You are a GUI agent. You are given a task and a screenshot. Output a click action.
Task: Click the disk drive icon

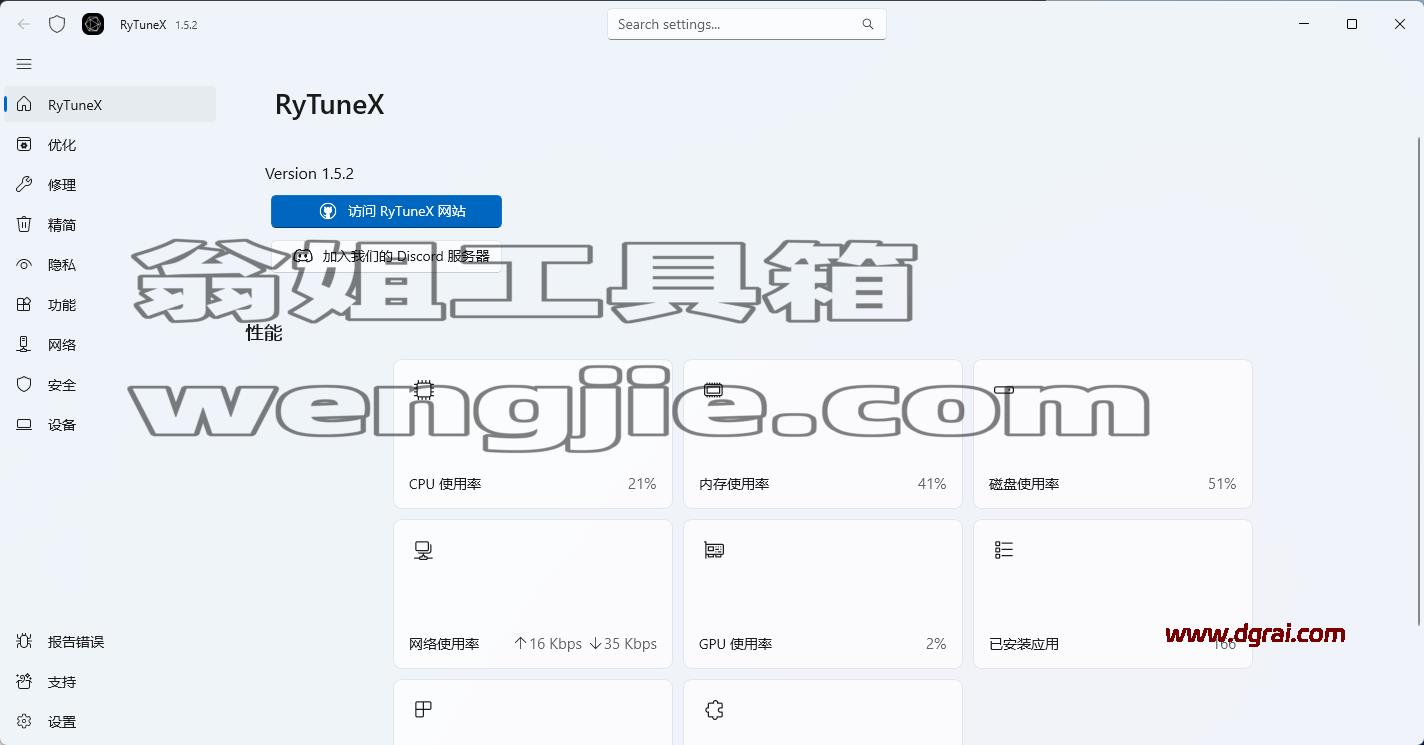tap(1004, 390)
